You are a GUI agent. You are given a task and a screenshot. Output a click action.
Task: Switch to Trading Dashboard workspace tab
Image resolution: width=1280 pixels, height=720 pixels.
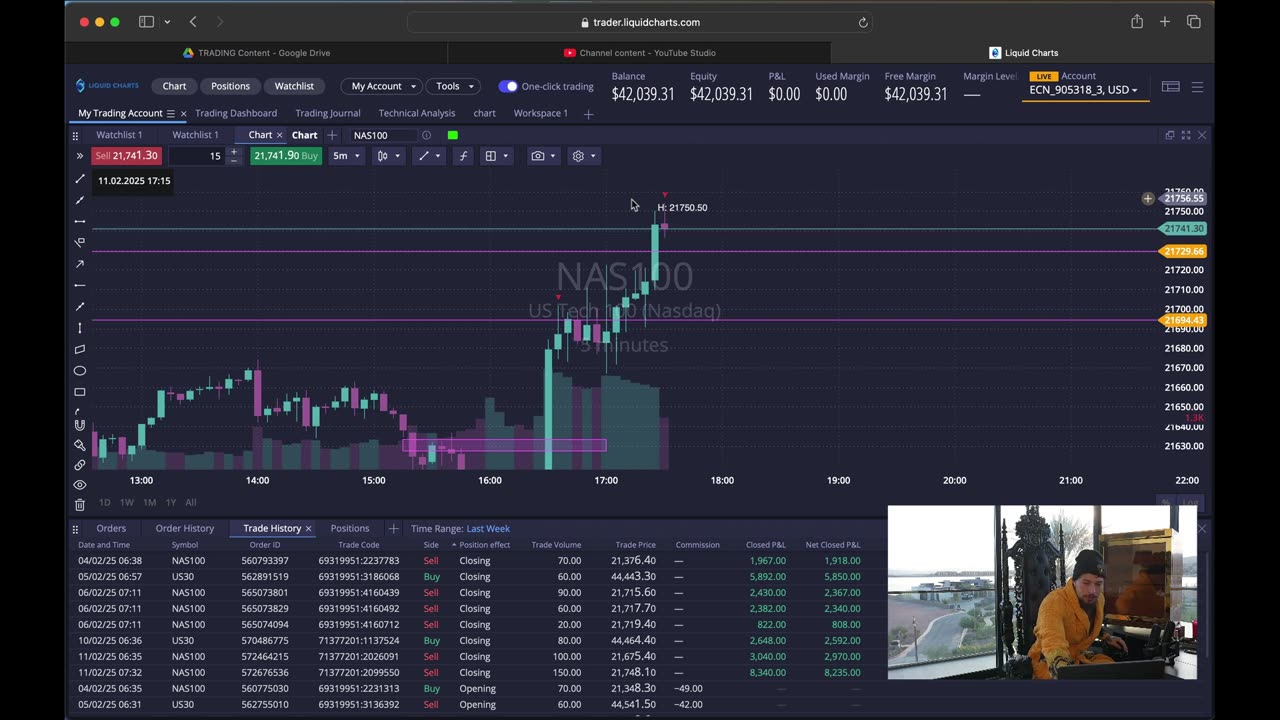coord(236,113)
